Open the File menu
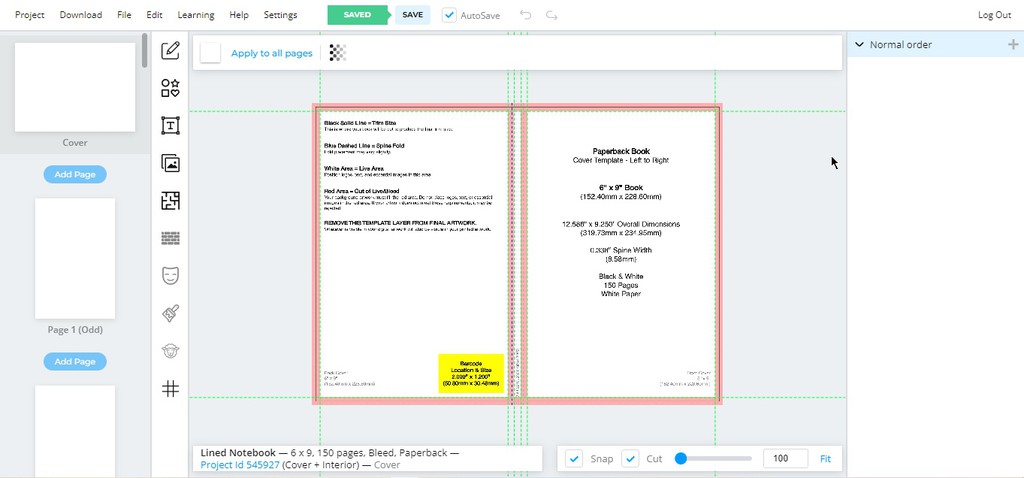Image resolution: width=1024 pixels, height=478 pixels. pos(124,14)
